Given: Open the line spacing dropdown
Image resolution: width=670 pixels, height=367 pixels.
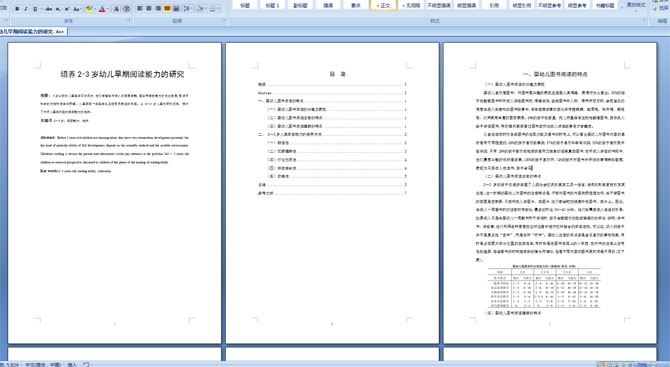Looking at the screenshot, I should [x=188, y=9].
